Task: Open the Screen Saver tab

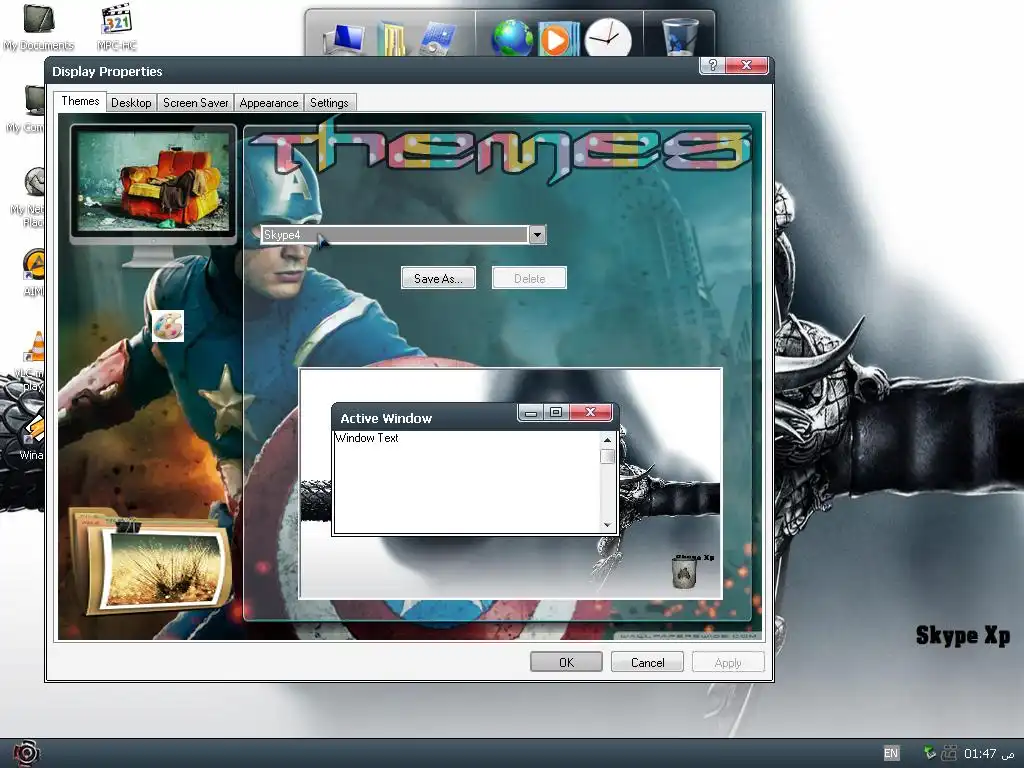Action: click(195, 103)
